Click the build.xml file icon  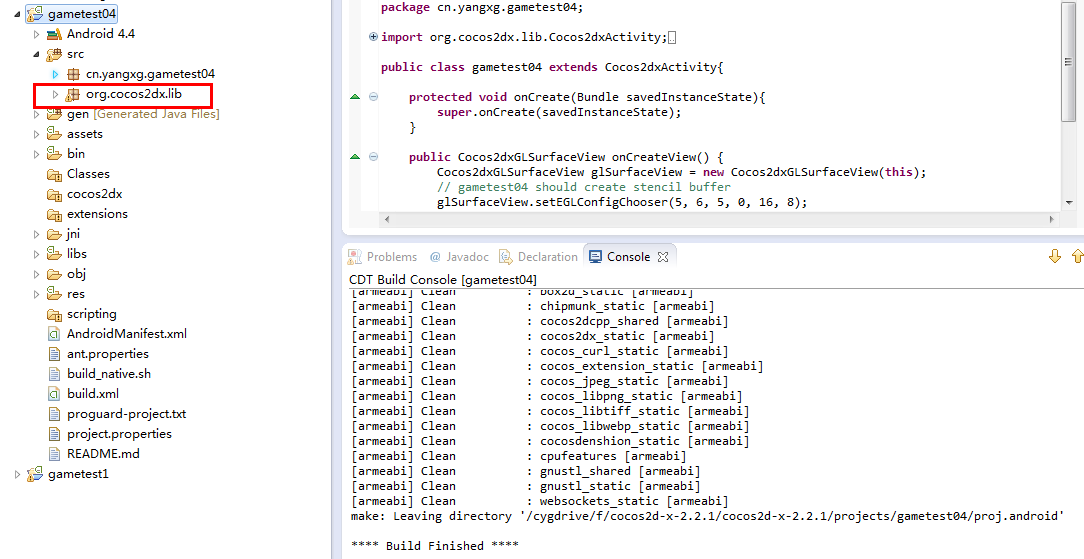coord(54,395)
